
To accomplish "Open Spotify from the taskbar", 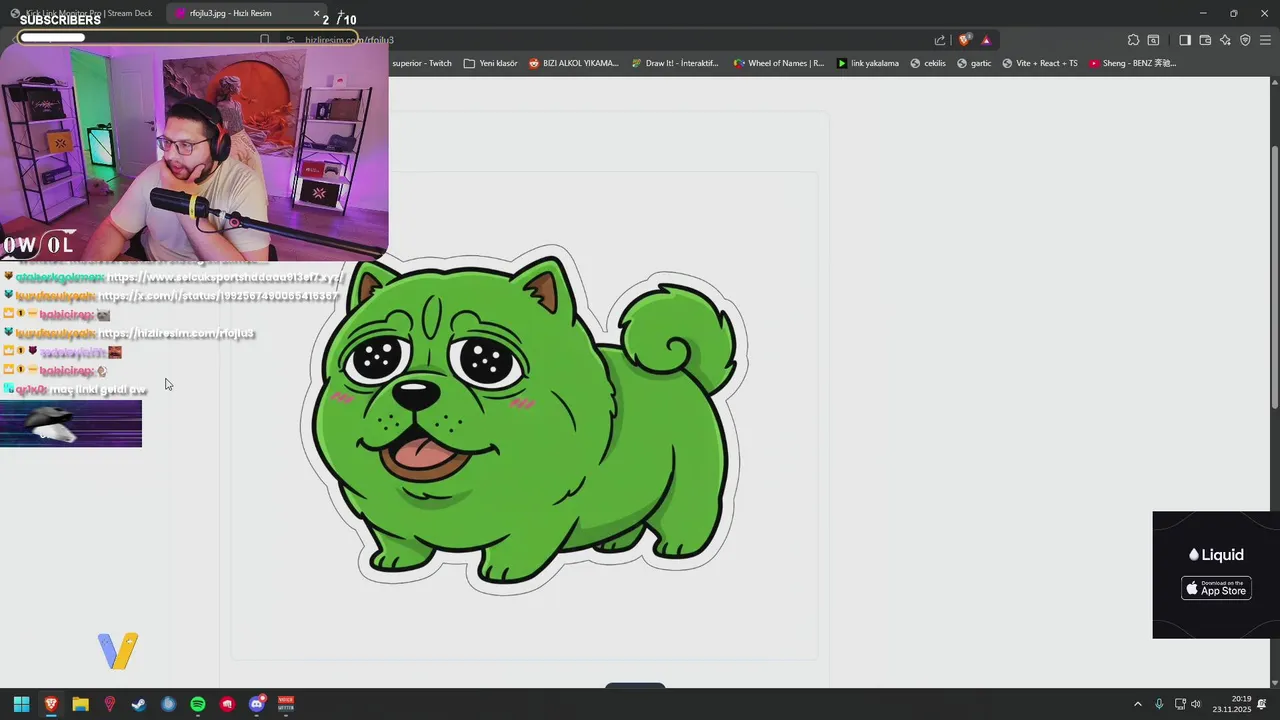I will click(x=198, y=704).
